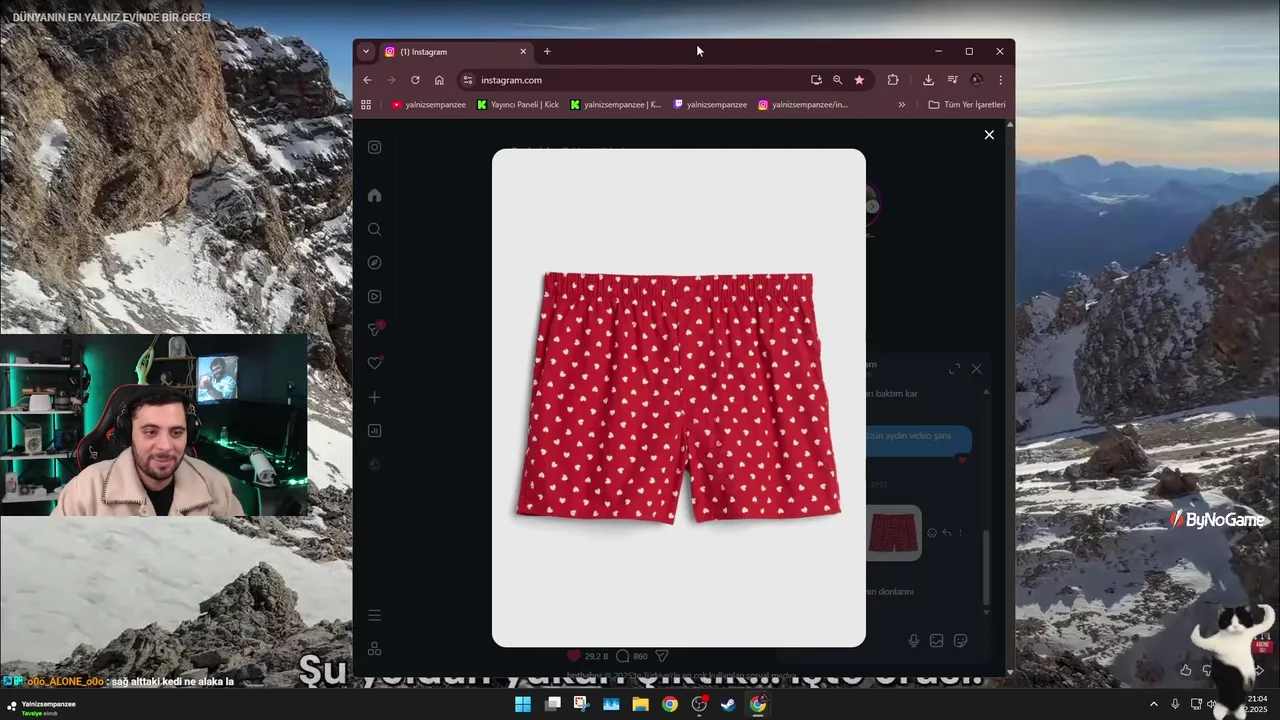Open Reels from the Instagram sidebar

(374, 296)
